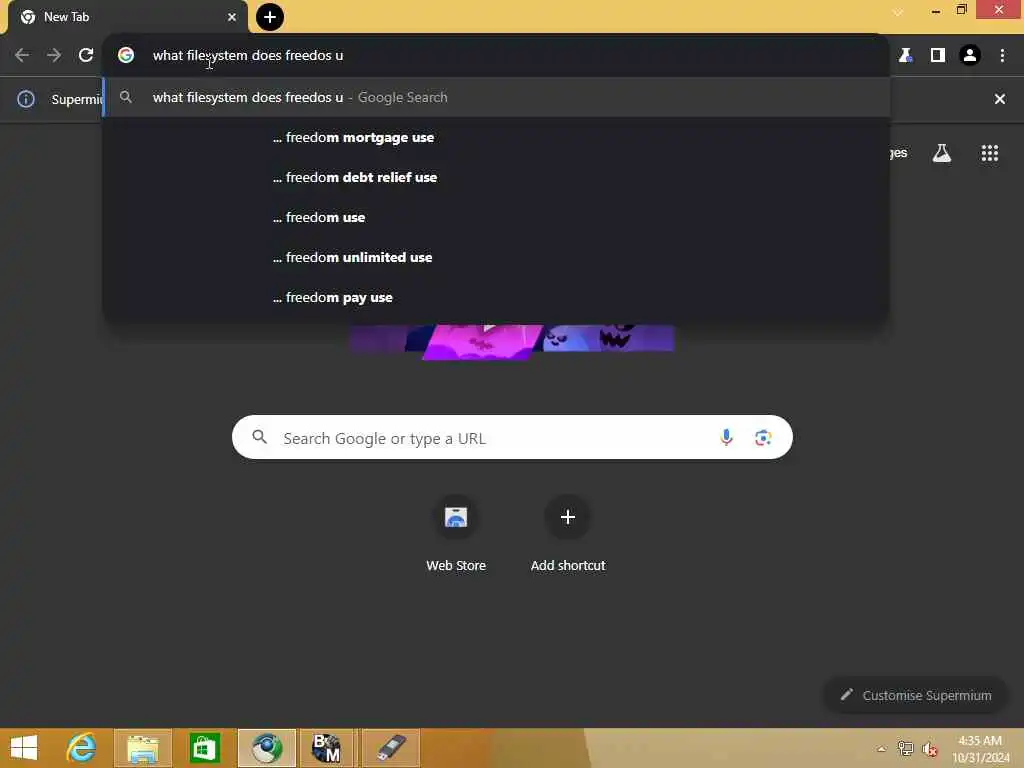This screenshot has height=768, width=1024.
Task: Add a new shortcut tile
Action: [568, 534]
